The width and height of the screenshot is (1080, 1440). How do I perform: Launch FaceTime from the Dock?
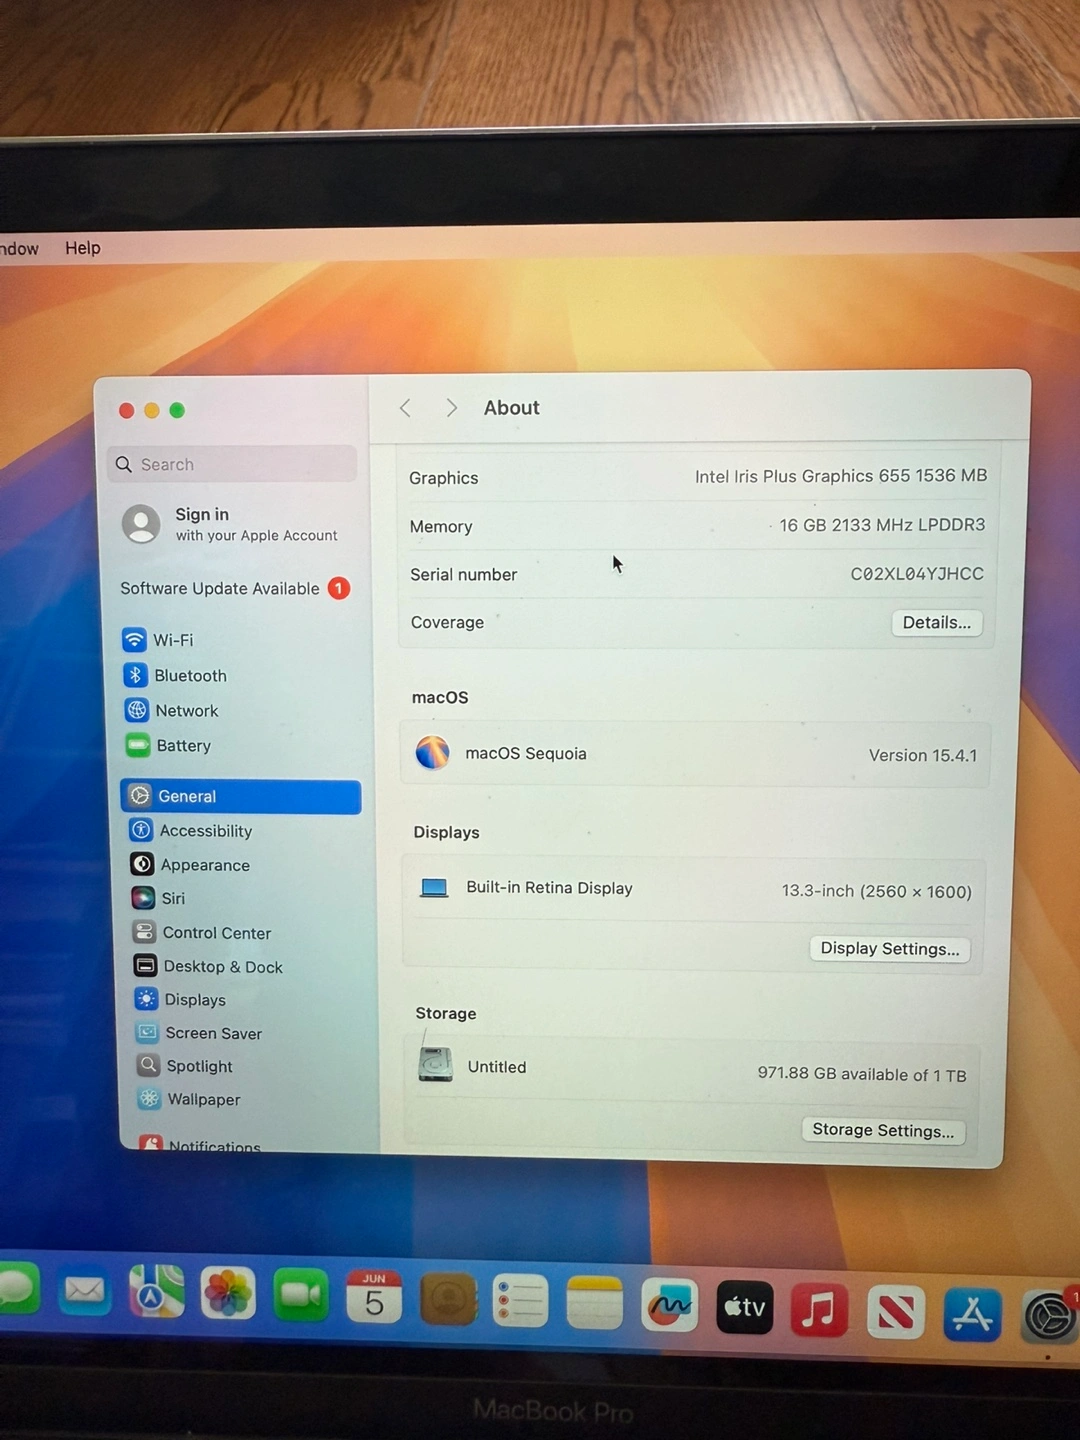click(x=301, y=1295)
